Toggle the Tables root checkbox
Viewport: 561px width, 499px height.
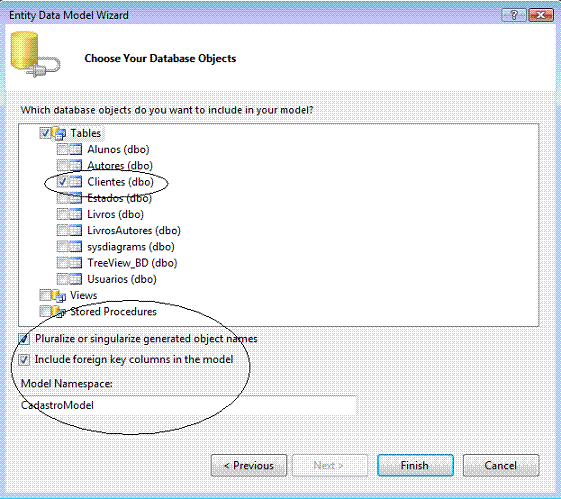coord(45,133)
